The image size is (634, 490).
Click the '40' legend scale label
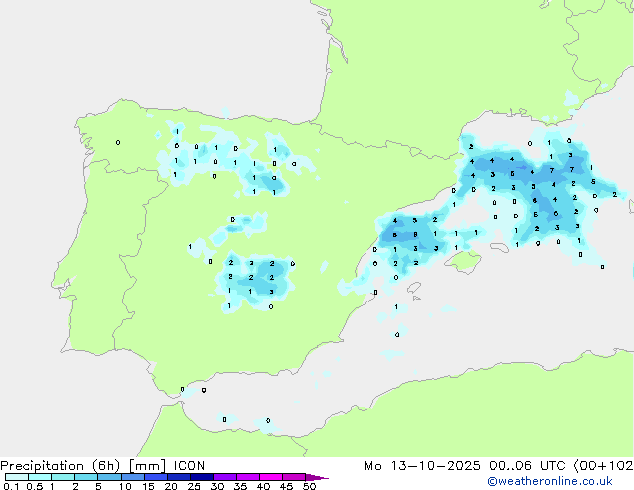tap(263, 486)
